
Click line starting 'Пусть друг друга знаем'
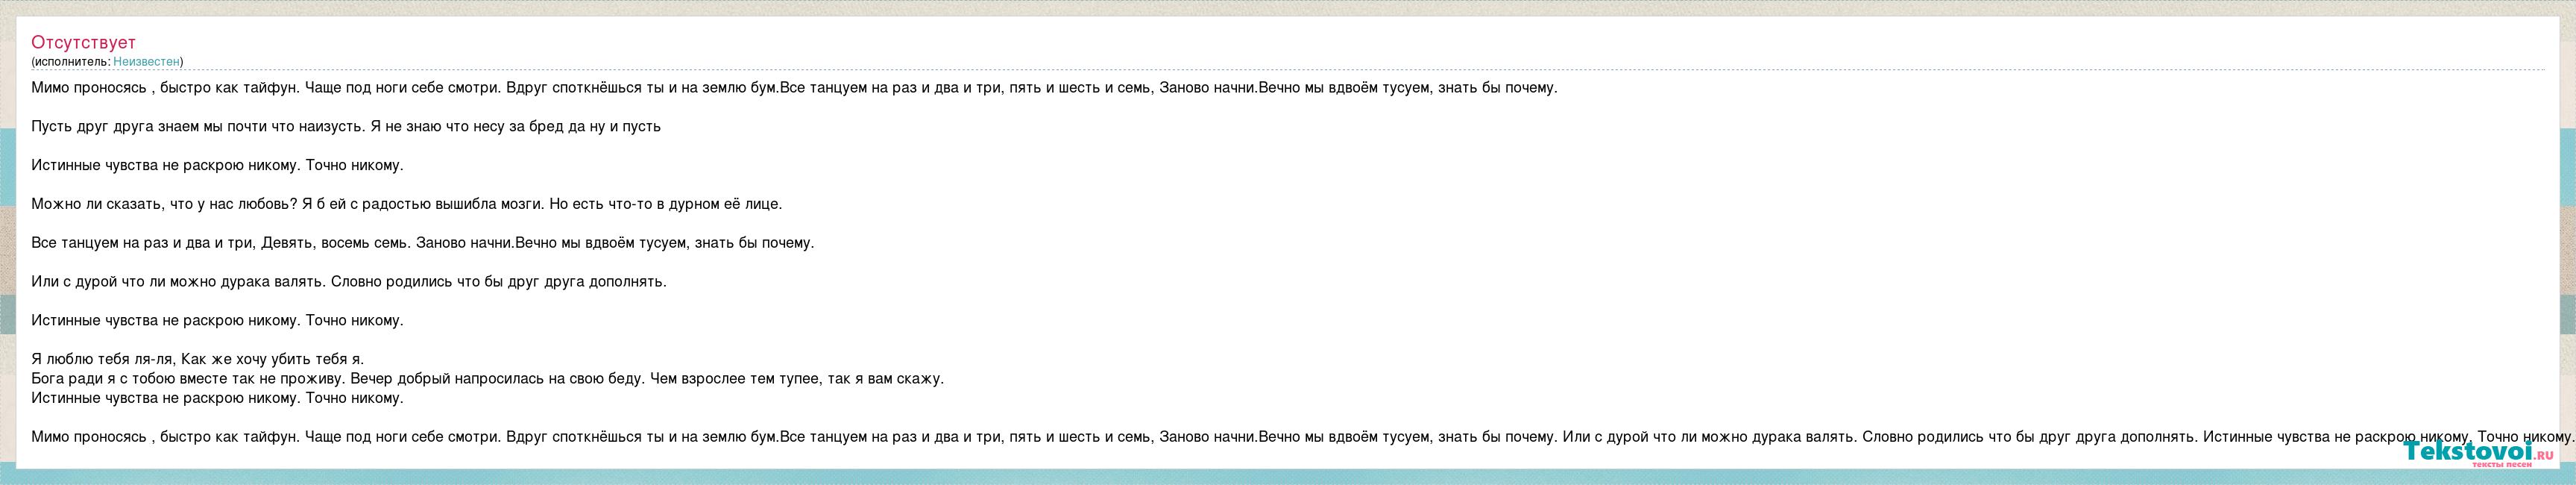tap(346, 127)
